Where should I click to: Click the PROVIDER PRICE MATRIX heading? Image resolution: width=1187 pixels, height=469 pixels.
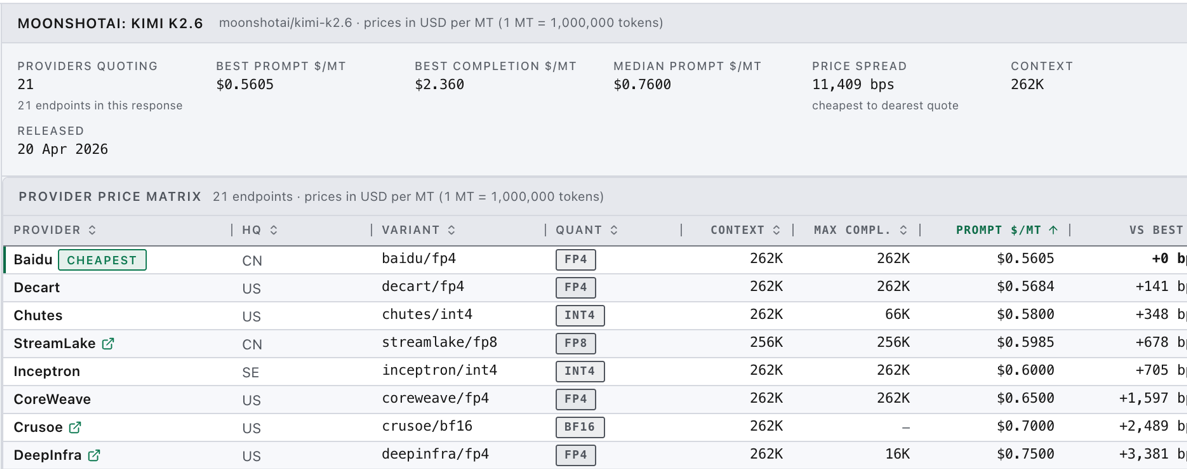(x=110, y=197)
